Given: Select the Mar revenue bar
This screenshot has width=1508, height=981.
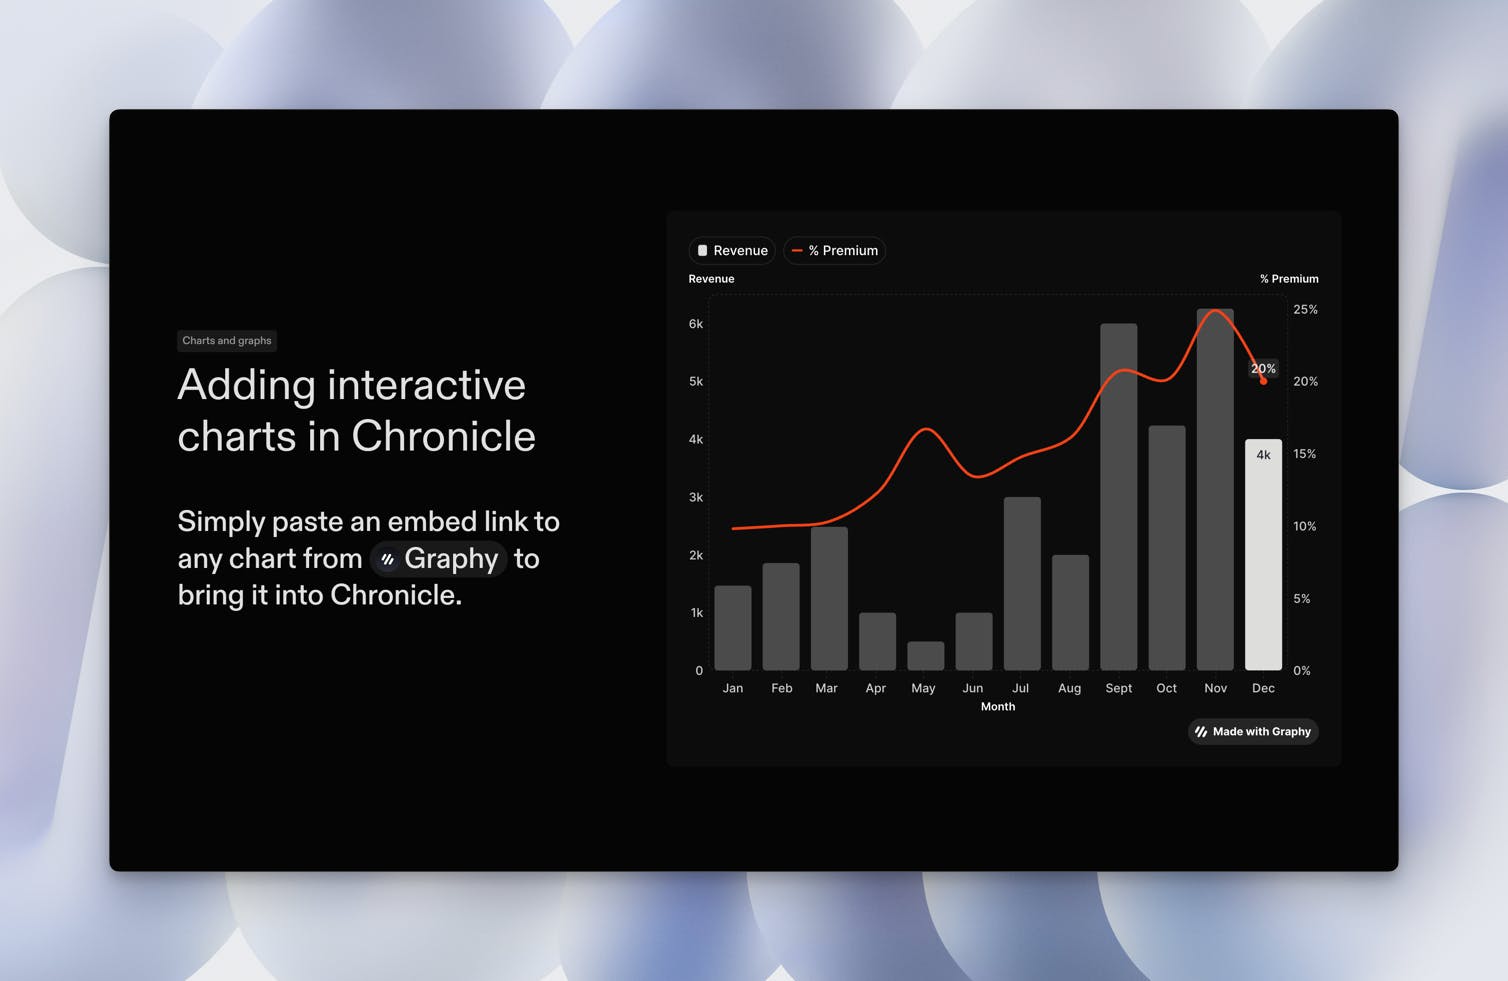Looking at the screenshot, I should (x=829, y=599).
